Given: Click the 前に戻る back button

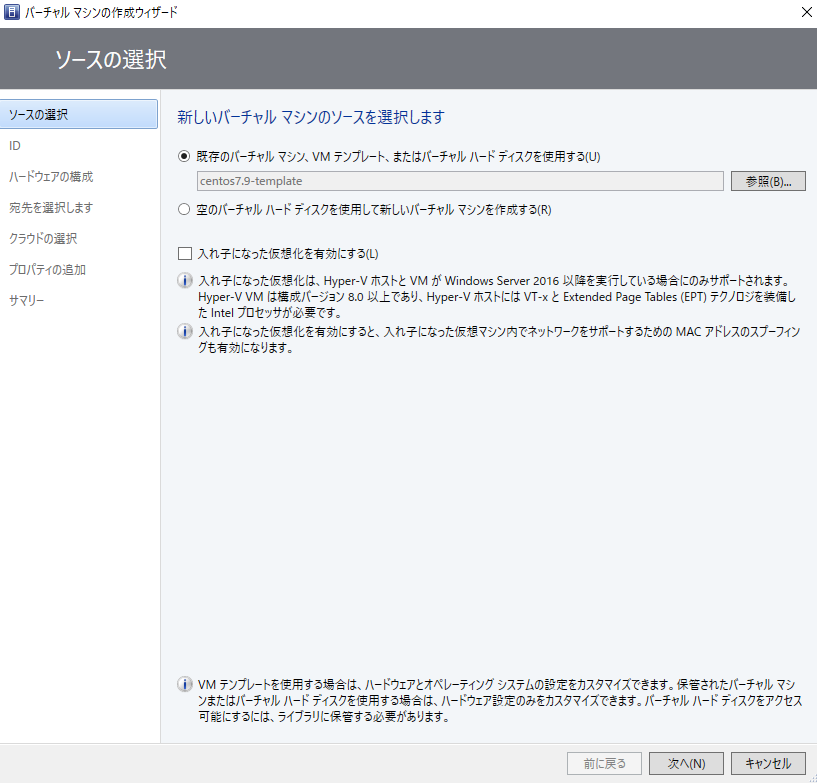Looking at the screenshot, I should [604, 764].
